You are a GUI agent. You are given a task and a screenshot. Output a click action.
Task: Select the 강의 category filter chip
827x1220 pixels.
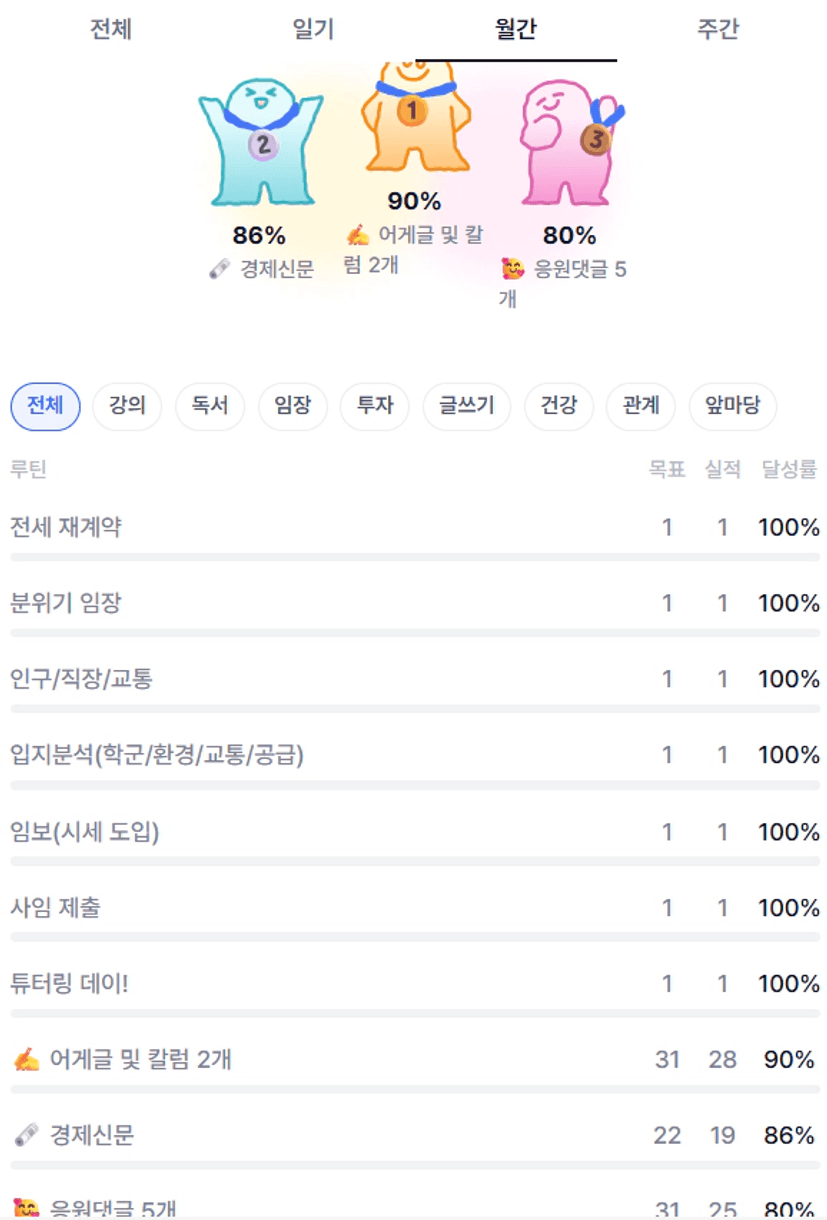(x=127, y=407)
